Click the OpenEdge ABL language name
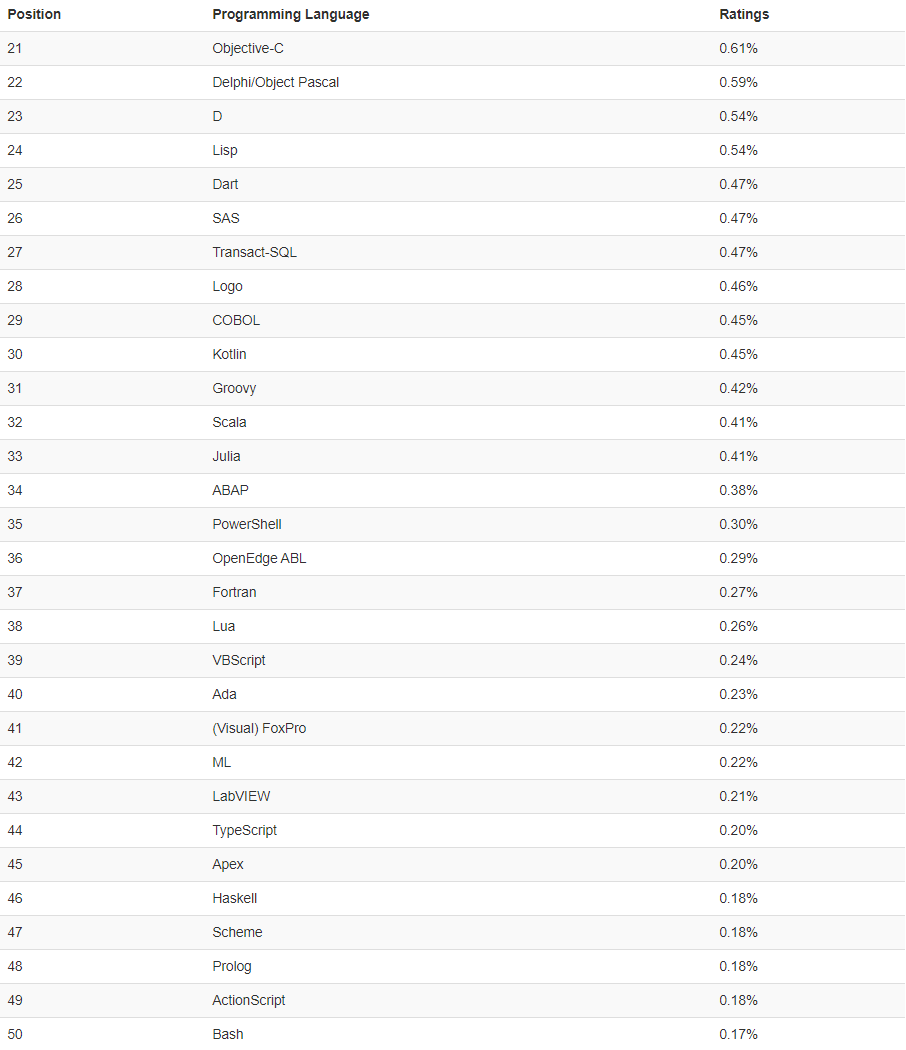 pyautogui.click(x=259, y=558)
